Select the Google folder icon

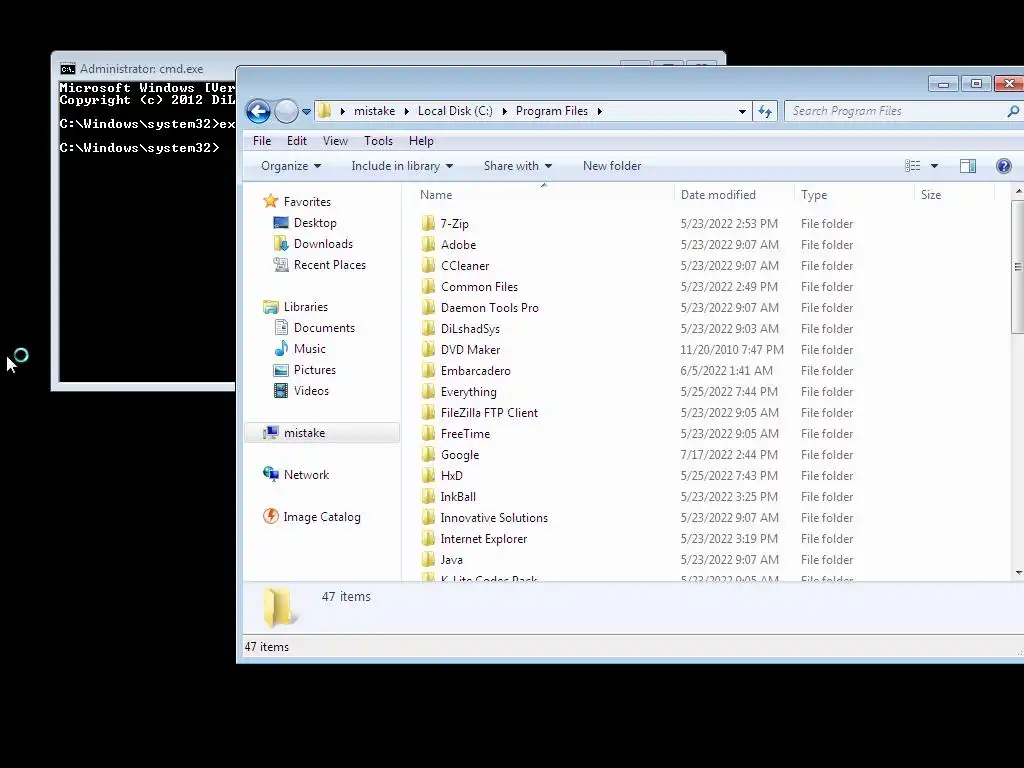coord(428,454)
